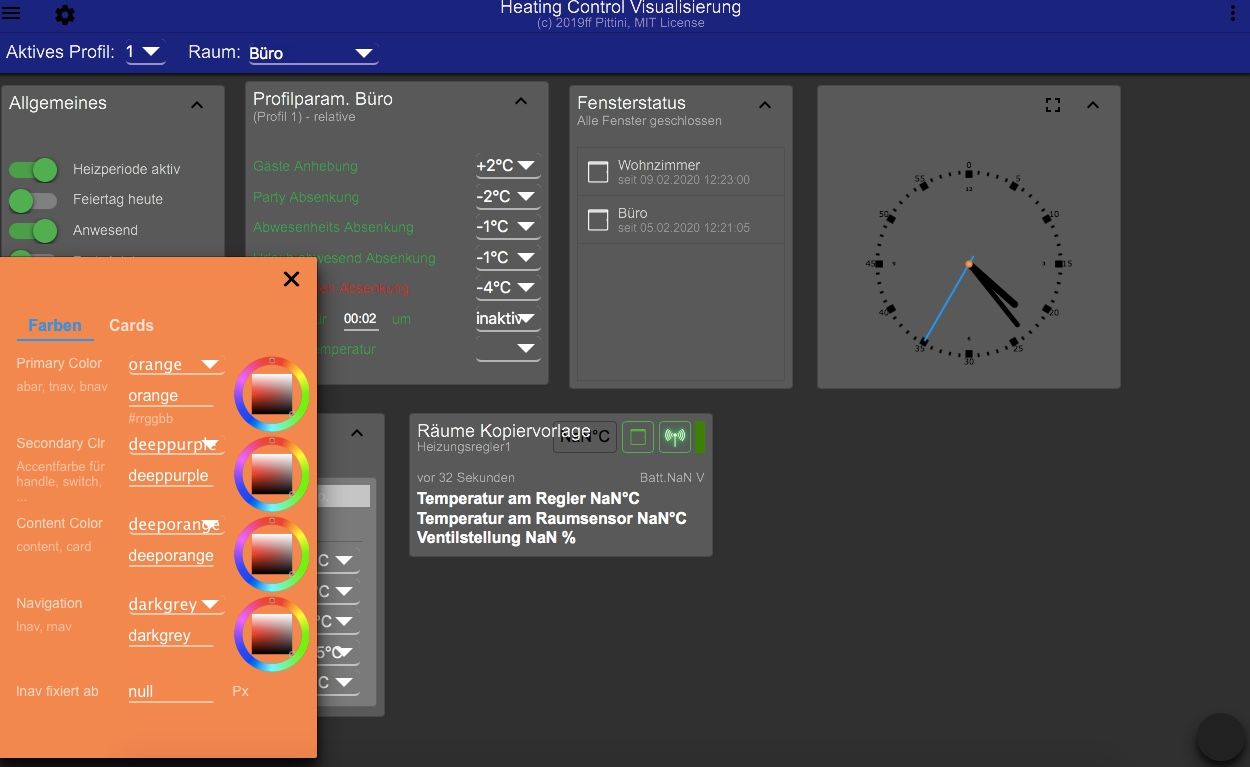The image size is (1250, 767).
Task: Click the fullscreen icon on clock card
Action: pyautogui.click(x=1052, y=105)
